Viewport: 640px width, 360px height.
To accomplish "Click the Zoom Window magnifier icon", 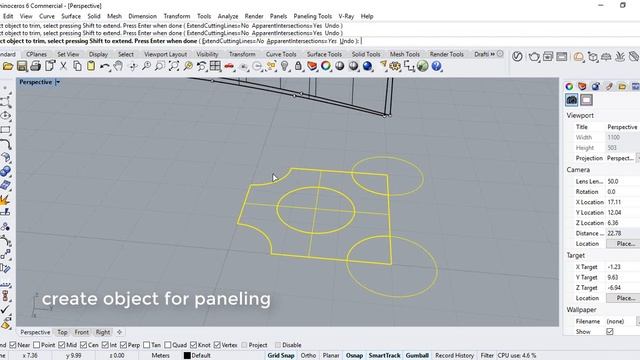I will pos(160,66).
